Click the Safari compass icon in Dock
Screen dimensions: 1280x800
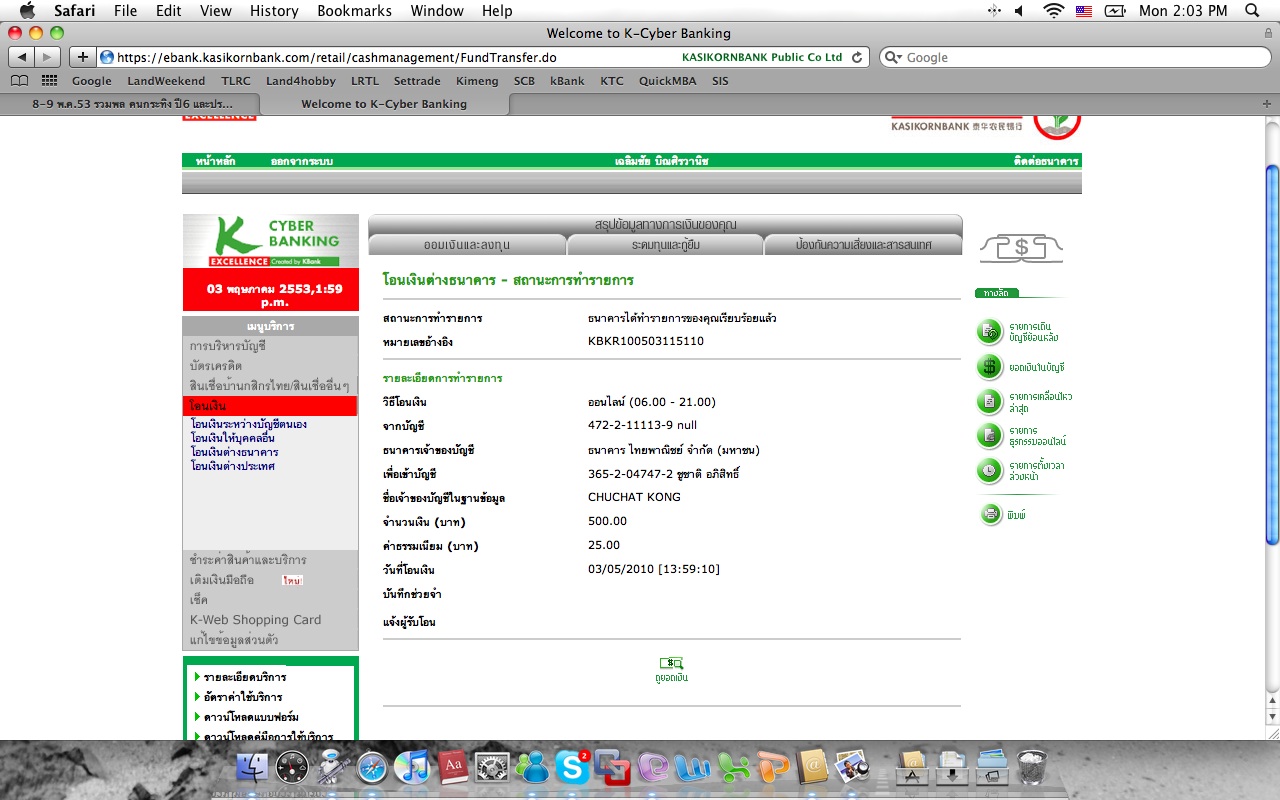click(x=372, y=767)
